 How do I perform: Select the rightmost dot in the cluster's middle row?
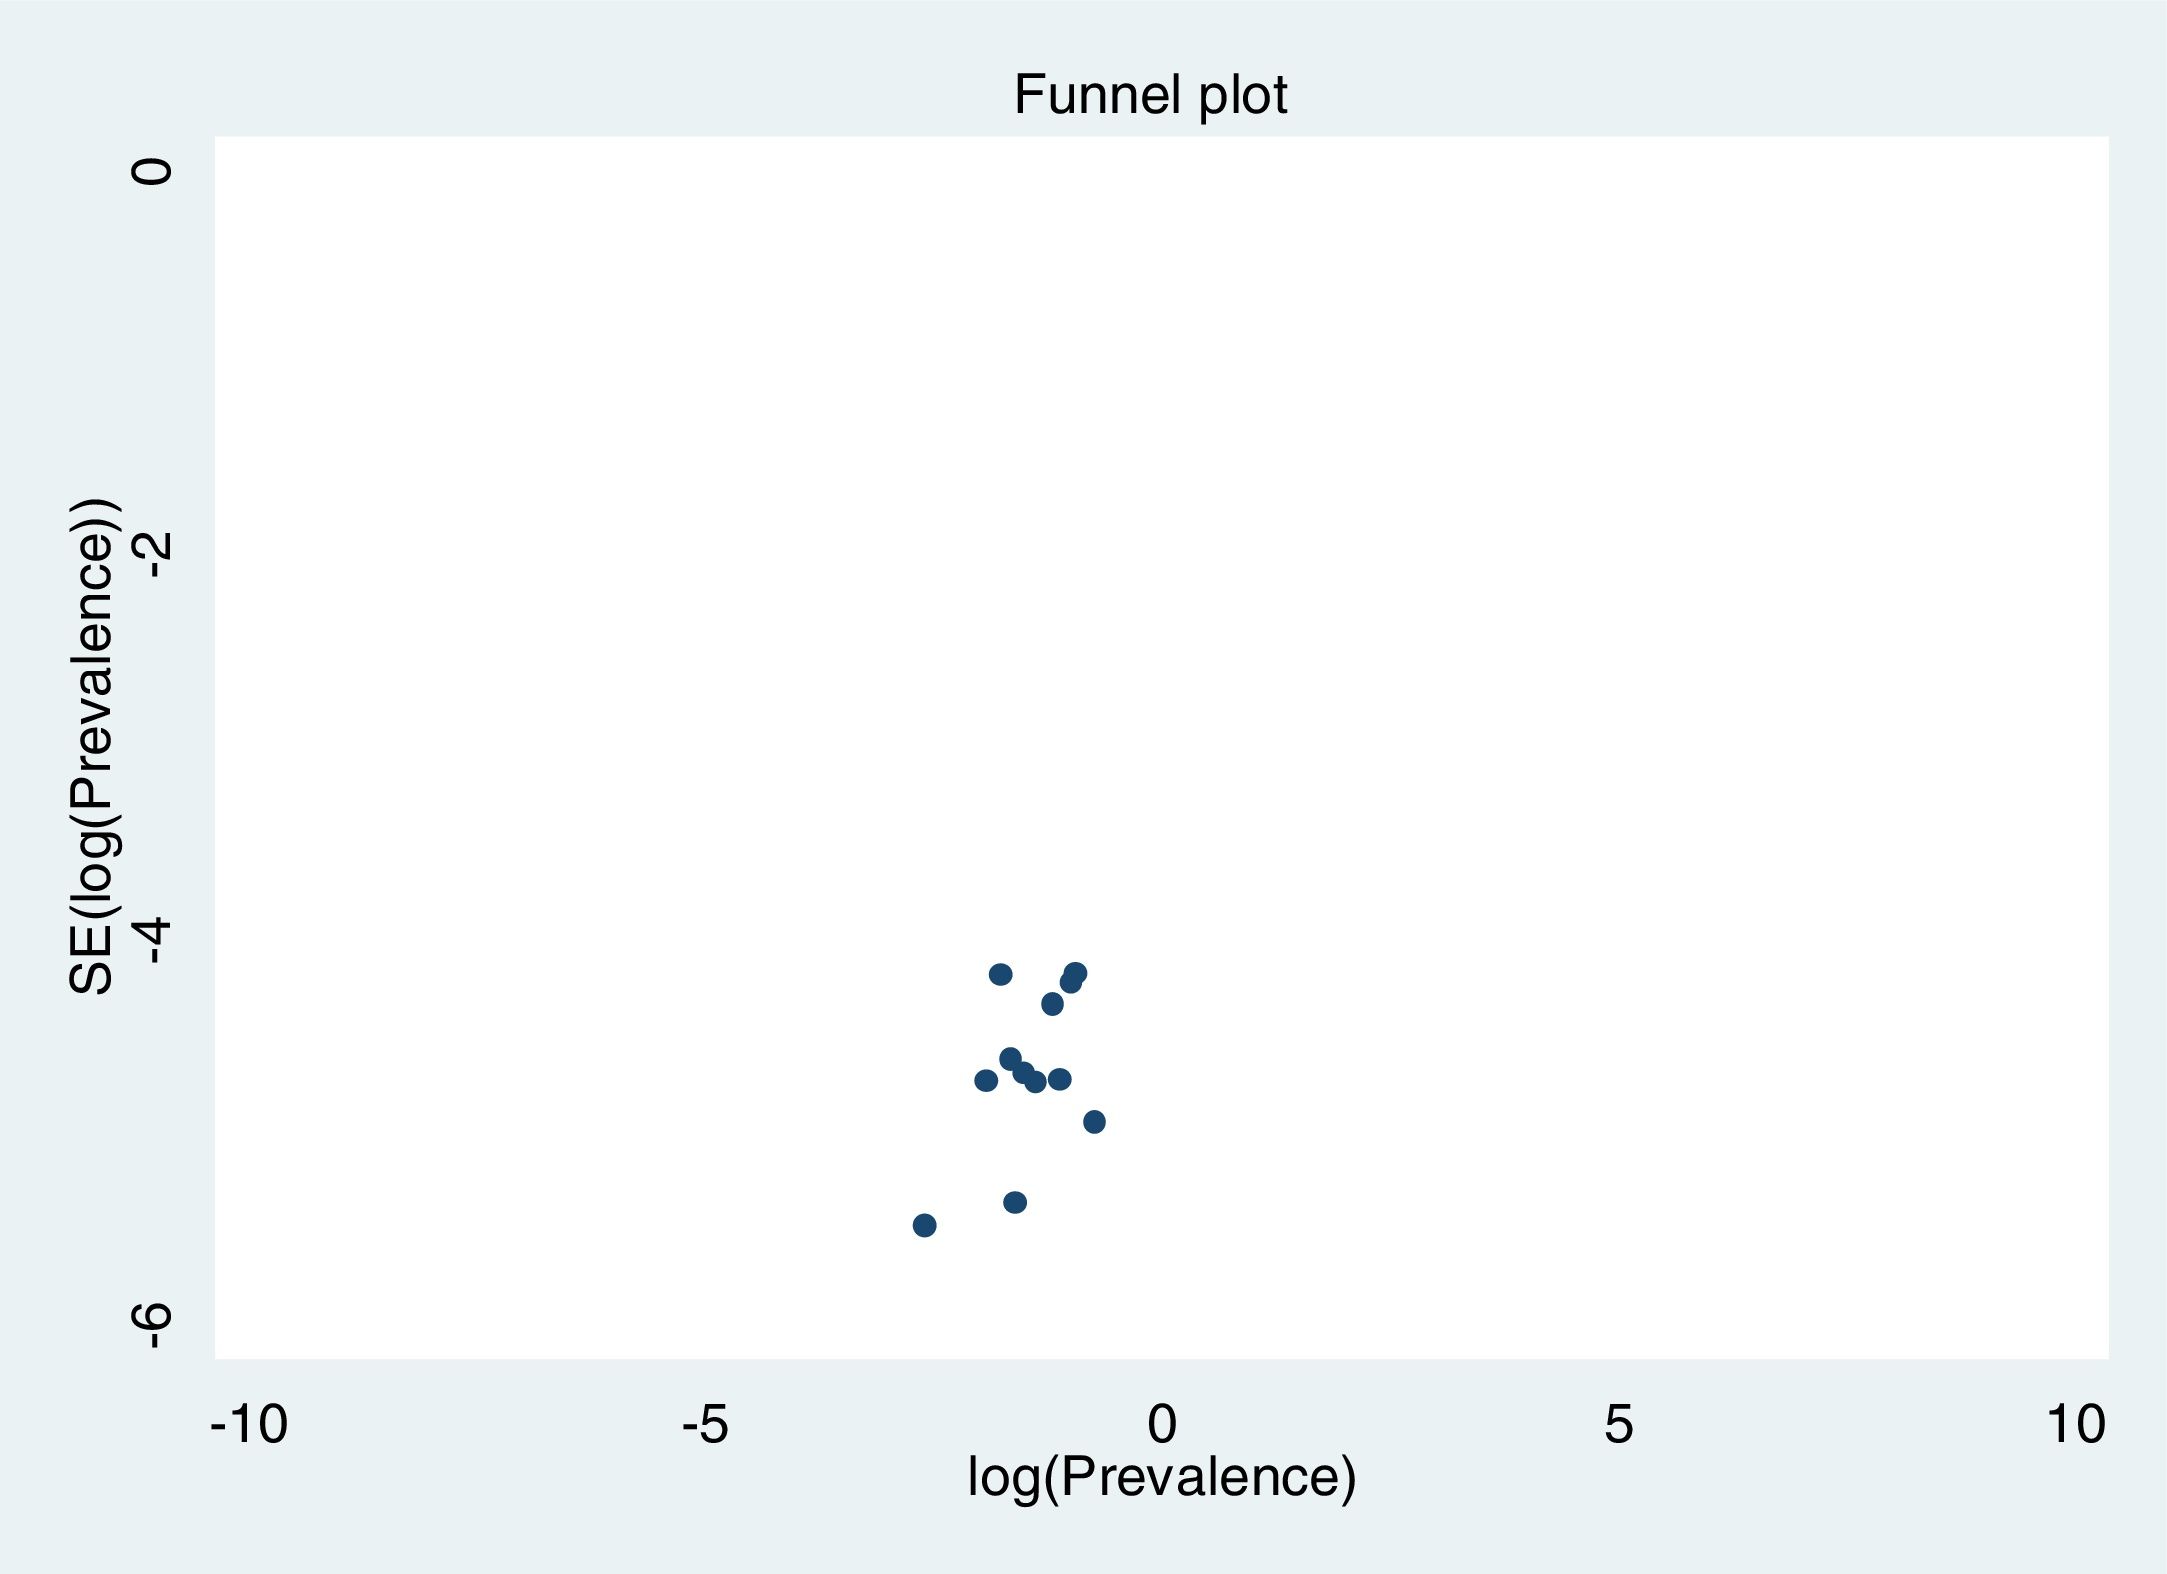point(1060,1079)
